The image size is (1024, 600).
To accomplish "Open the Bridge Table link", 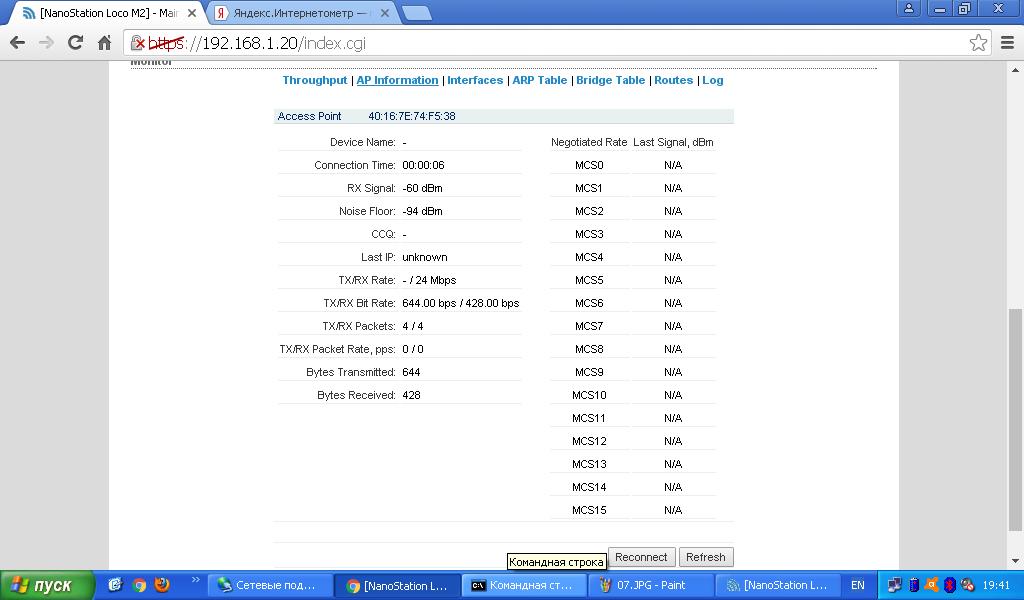I will click(x=610, y=80).
